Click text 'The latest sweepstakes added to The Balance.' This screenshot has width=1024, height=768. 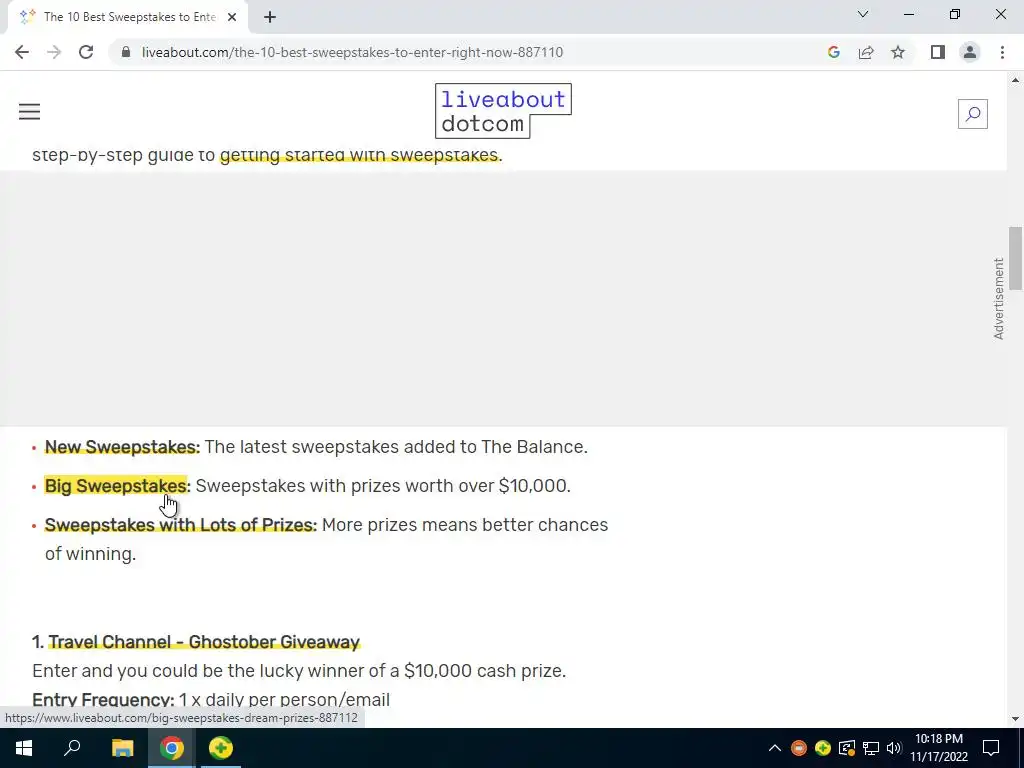pyautogui.click(x=396, y=447)
